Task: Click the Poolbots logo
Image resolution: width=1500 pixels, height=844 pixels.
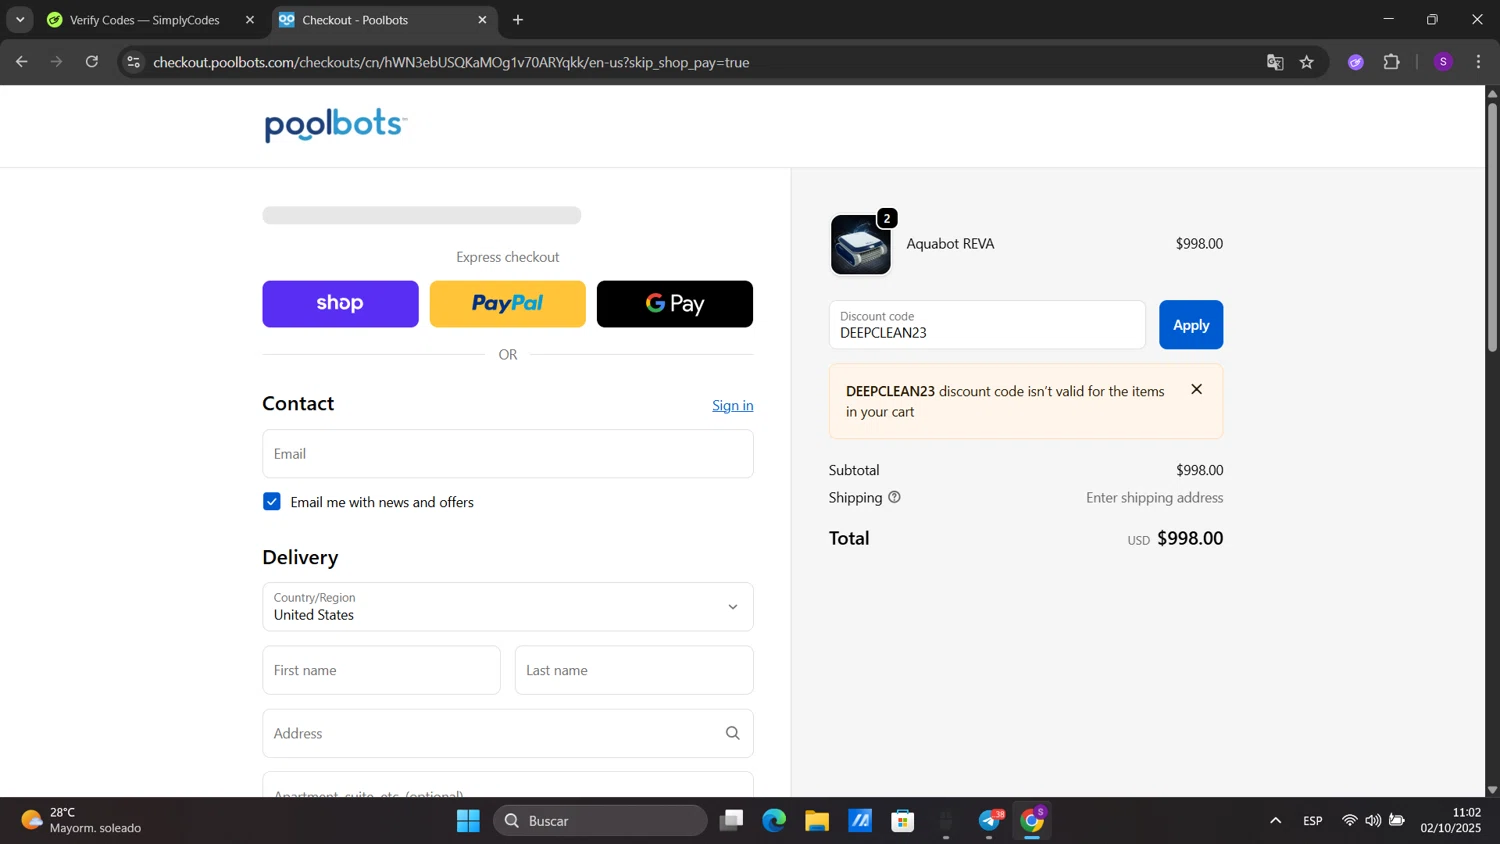Action: click(x=336, y=125)
